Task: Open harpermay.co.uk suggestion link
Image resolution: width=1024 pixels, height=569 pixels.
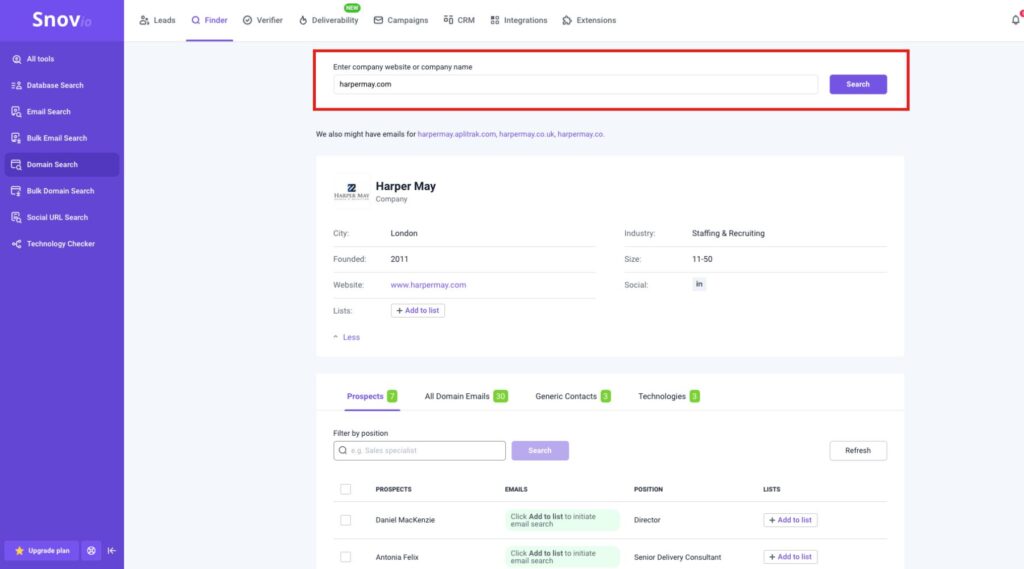Action: (526, 134)
